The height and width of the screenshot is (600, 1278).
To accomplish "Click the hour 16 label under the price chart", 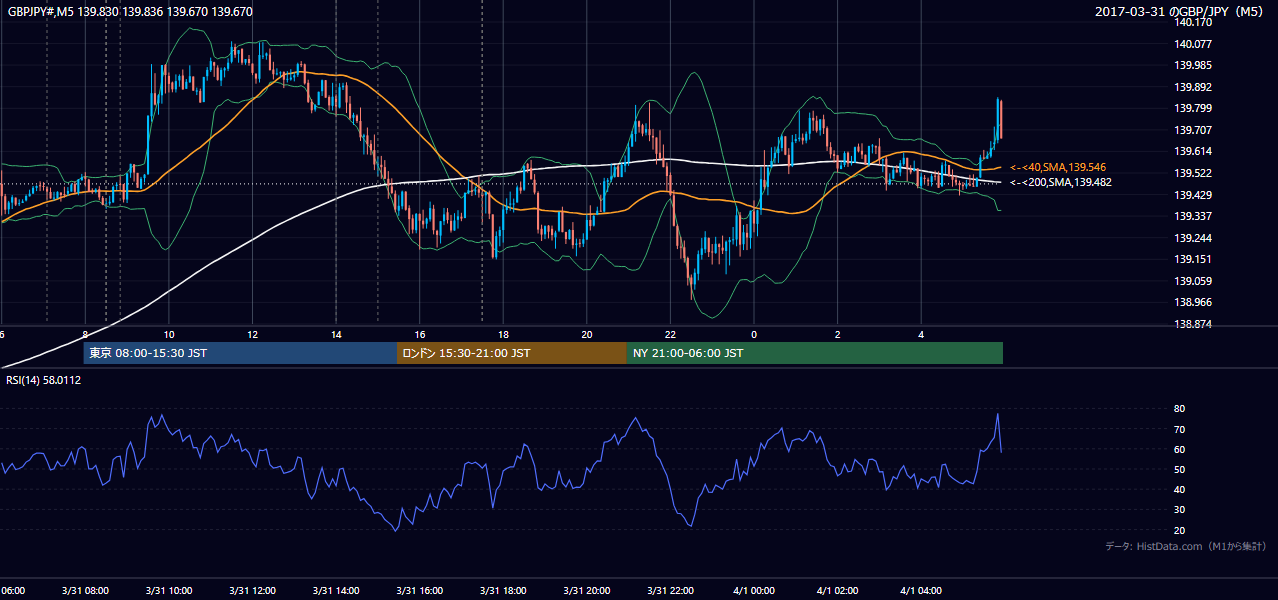I will coord(420,334).
